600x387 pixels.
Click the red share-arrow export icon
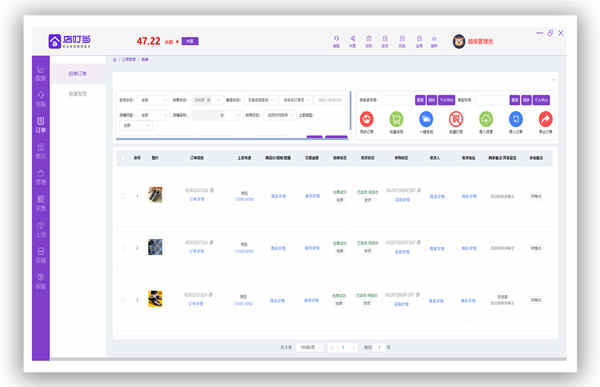(546, 119)
